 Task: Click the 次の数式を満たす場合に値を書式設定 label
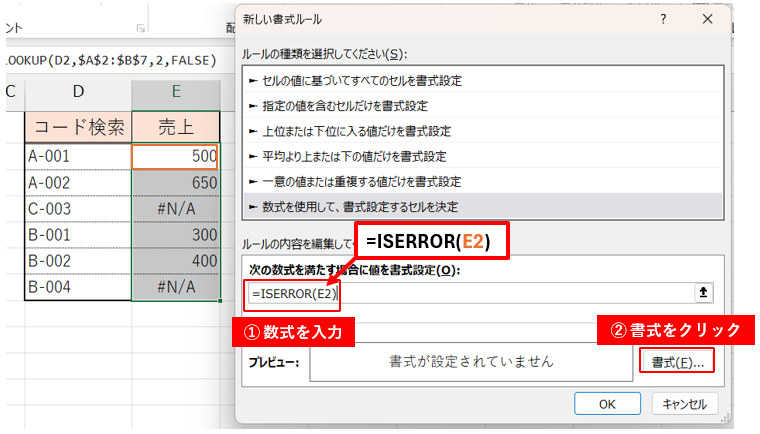point(354,270)
